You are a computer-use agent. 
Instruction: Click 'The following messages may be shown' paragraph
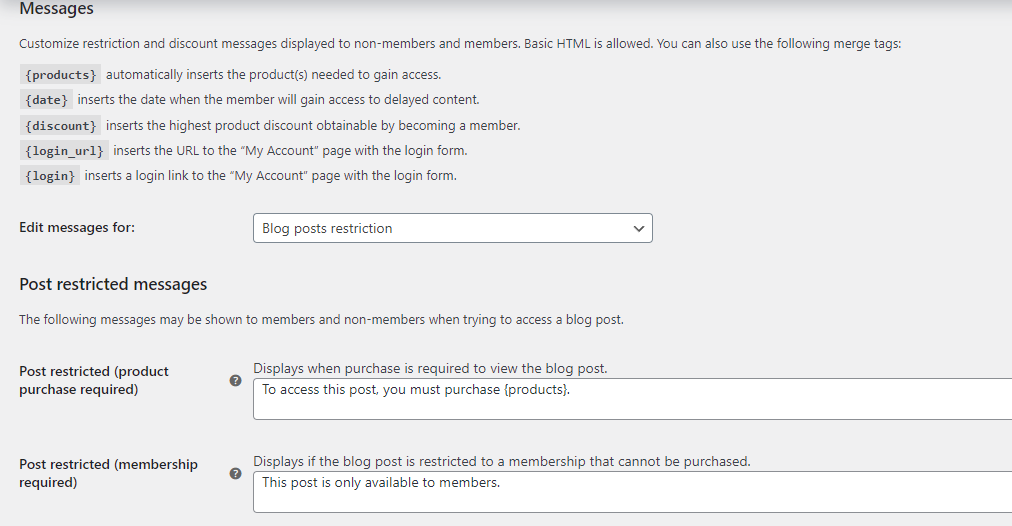click(x=321, y=319)
